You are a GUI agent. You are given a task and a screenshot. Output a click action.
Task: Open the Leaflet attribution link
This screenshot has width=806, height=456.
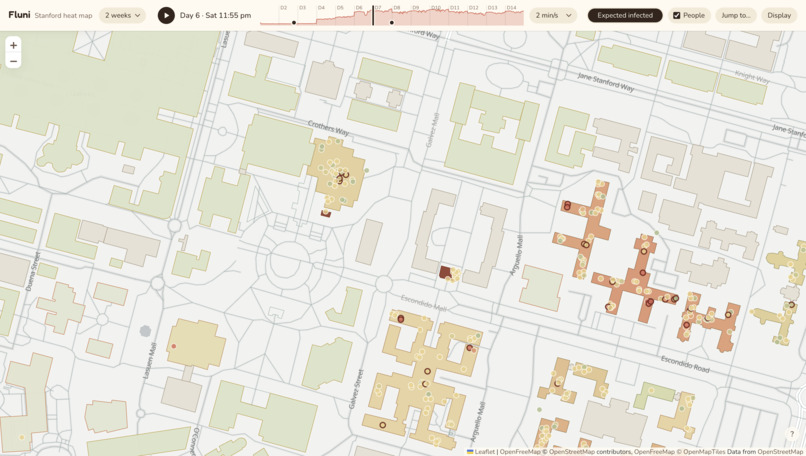pos(484,452)
